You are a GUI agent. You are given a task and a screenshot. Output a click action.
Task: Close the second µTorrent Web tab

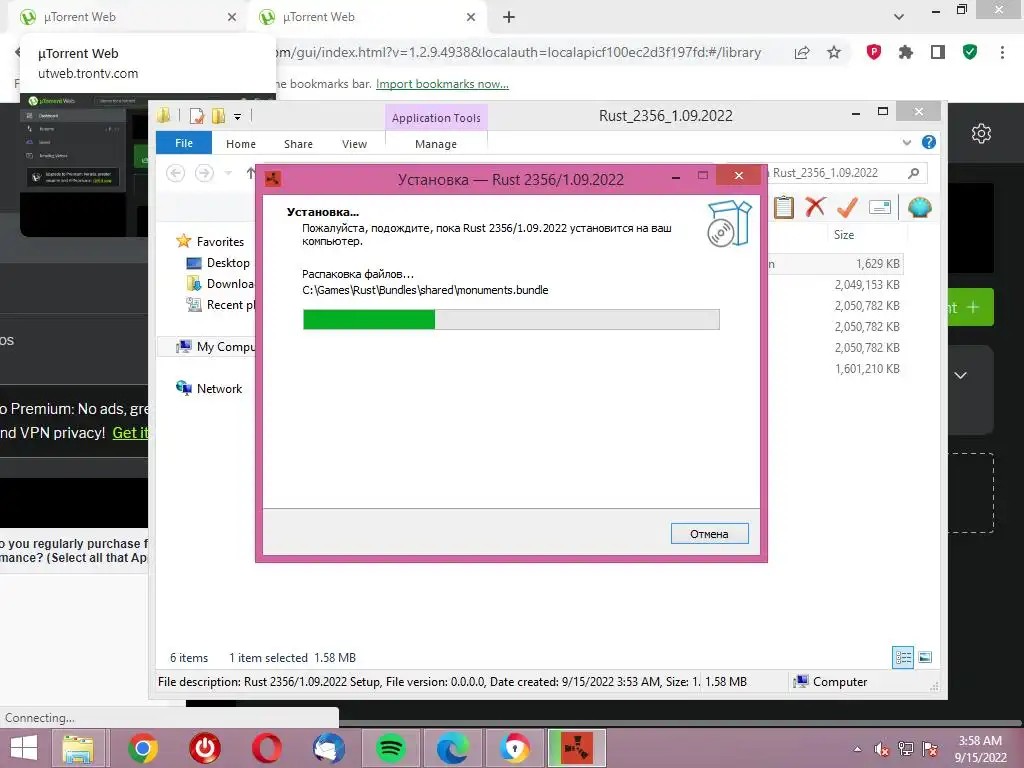coord(471,17)
